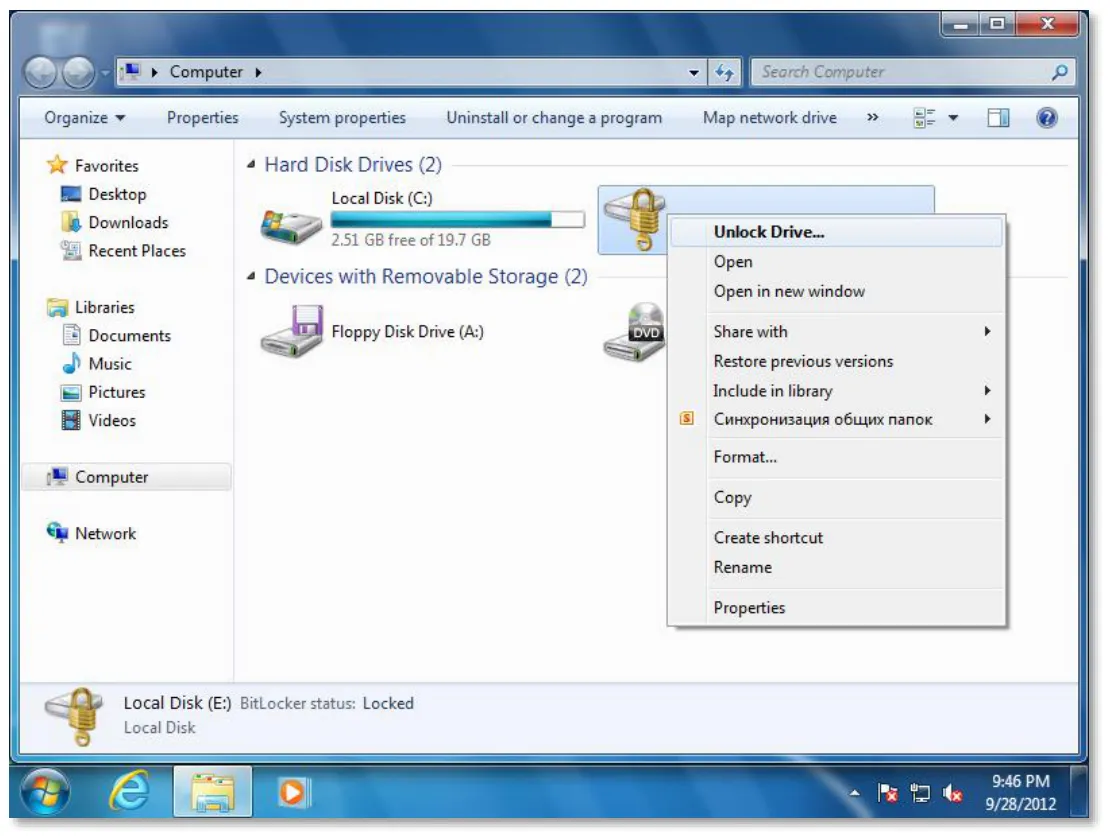Select the DVD drive icon

[x=636, y=331]
